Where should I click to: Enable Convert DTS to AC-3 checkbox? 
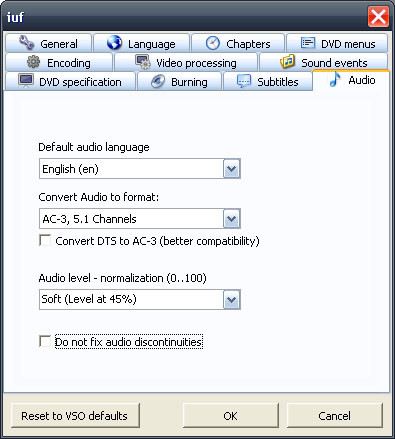pos(45,240)
